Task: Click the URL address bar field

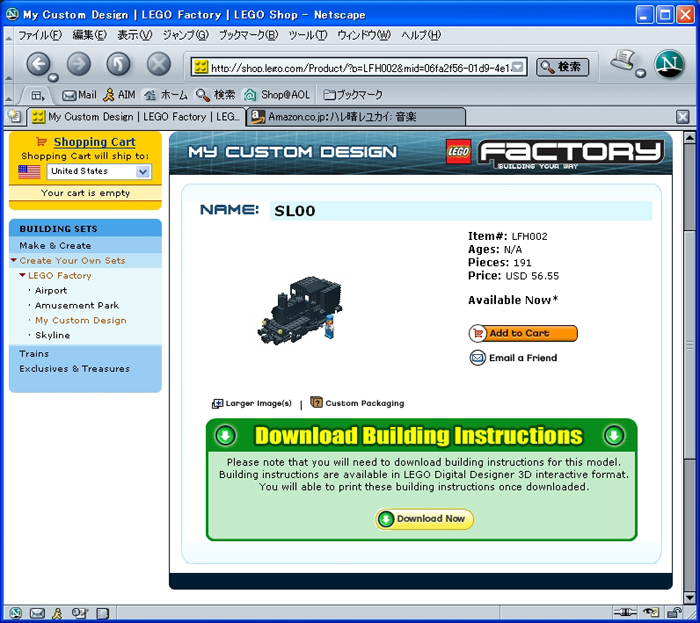Action: pos(359,68)
